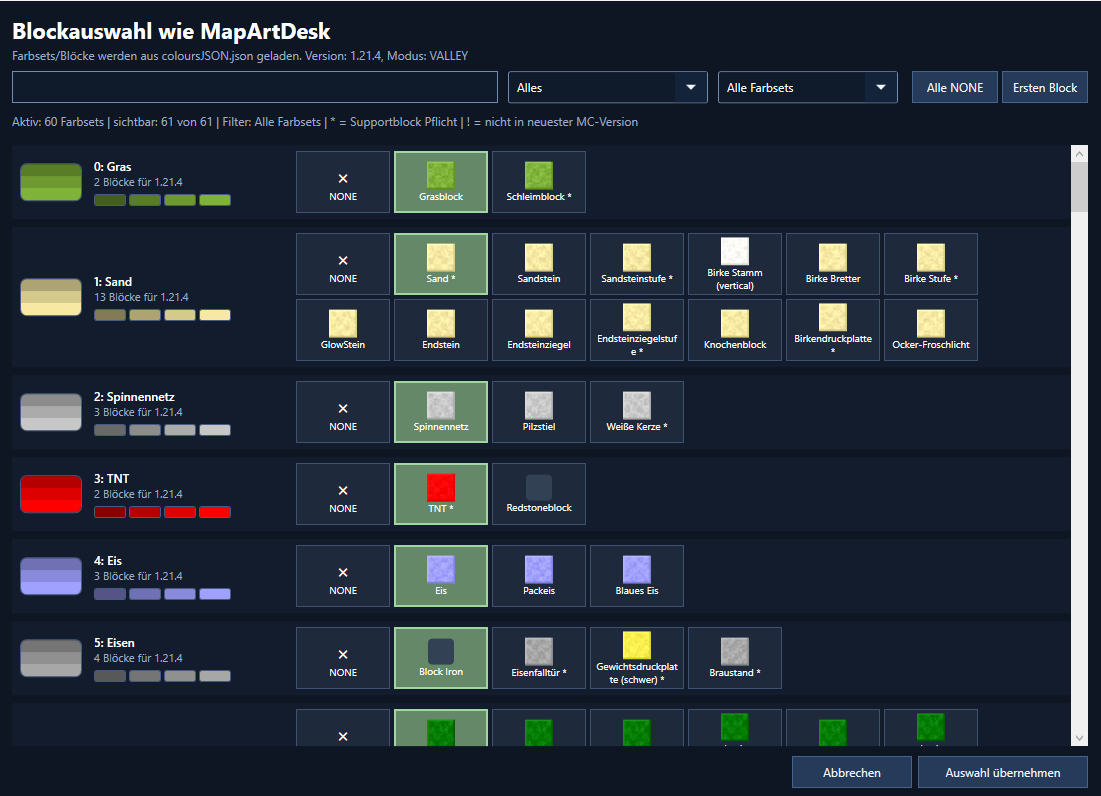Pick the Sandstein block tile
The image size is (1101, 796).
[539, 264]
